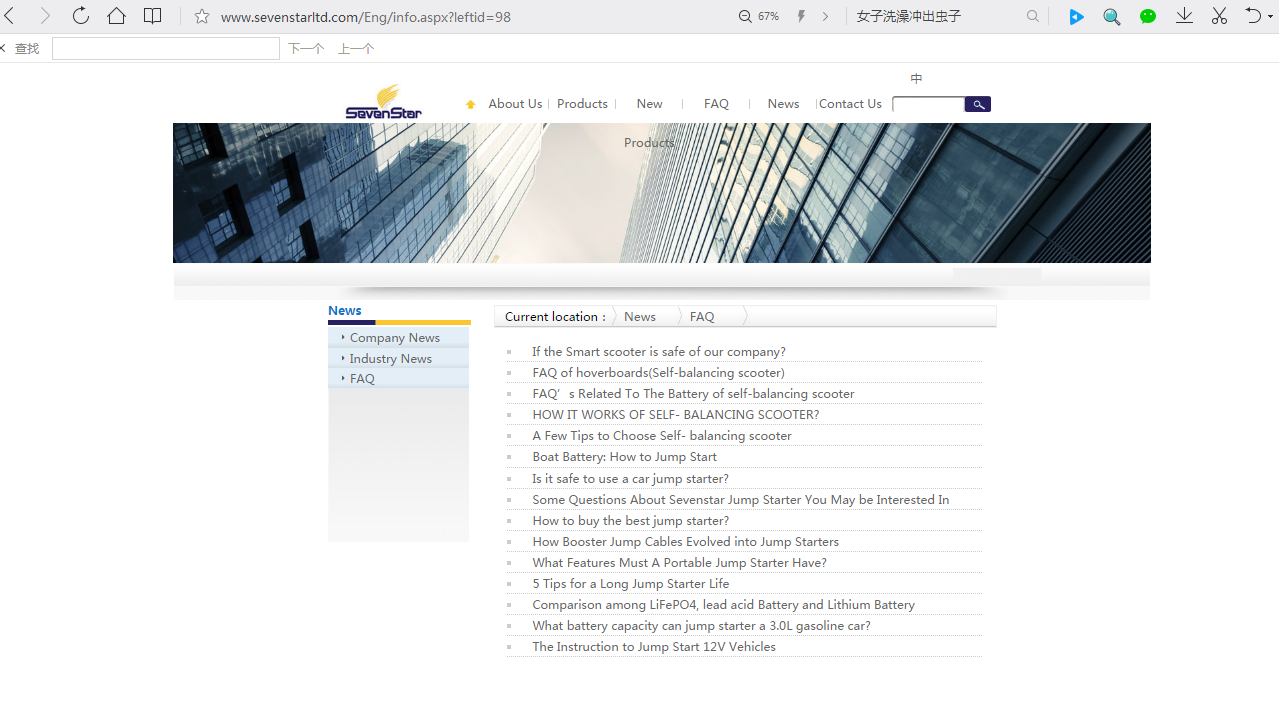Click the zoom 67% magnifier control

pyautogui.click(x=759, y=16)
